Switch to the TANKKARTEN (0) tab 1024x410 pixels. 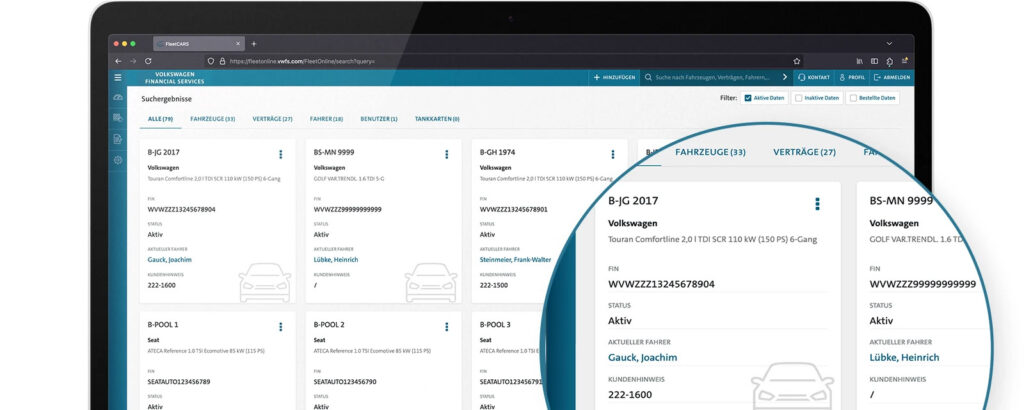pyautogui.click(x=437, y=119)
